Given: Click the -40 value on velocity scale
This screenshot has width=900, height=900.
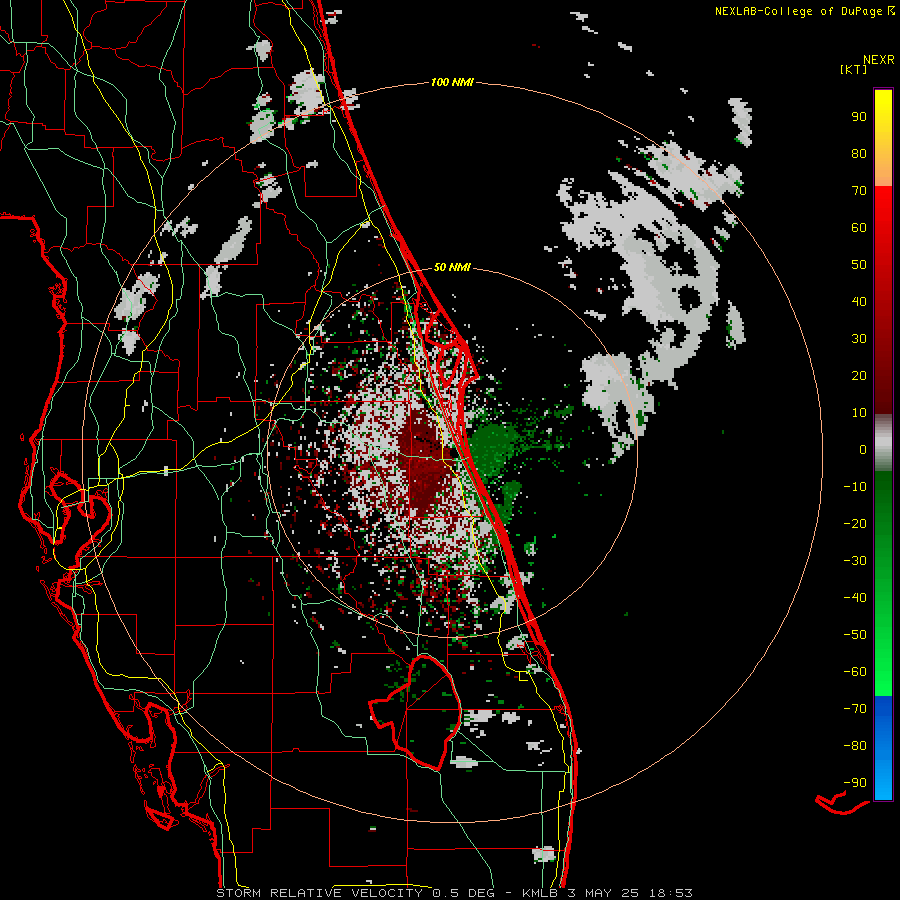Looking at the screenshot, I should coord(855,598).
